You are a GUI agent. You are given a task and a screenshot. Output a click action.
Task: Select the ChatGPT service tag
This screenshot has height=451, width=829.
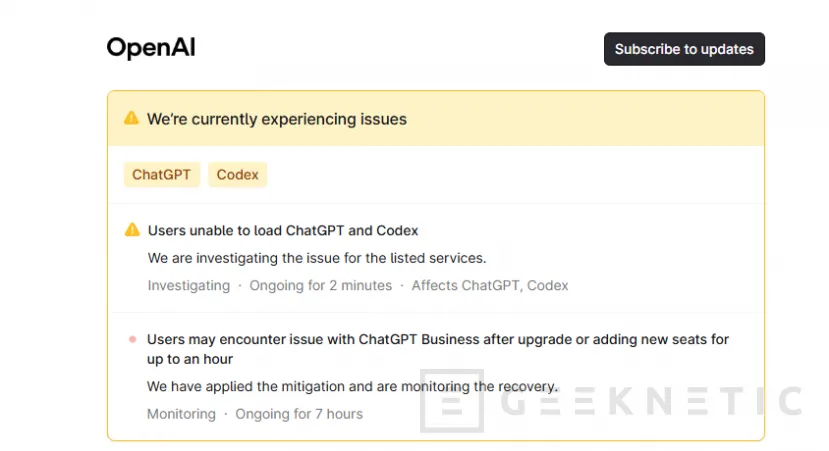tap(161, 174)
